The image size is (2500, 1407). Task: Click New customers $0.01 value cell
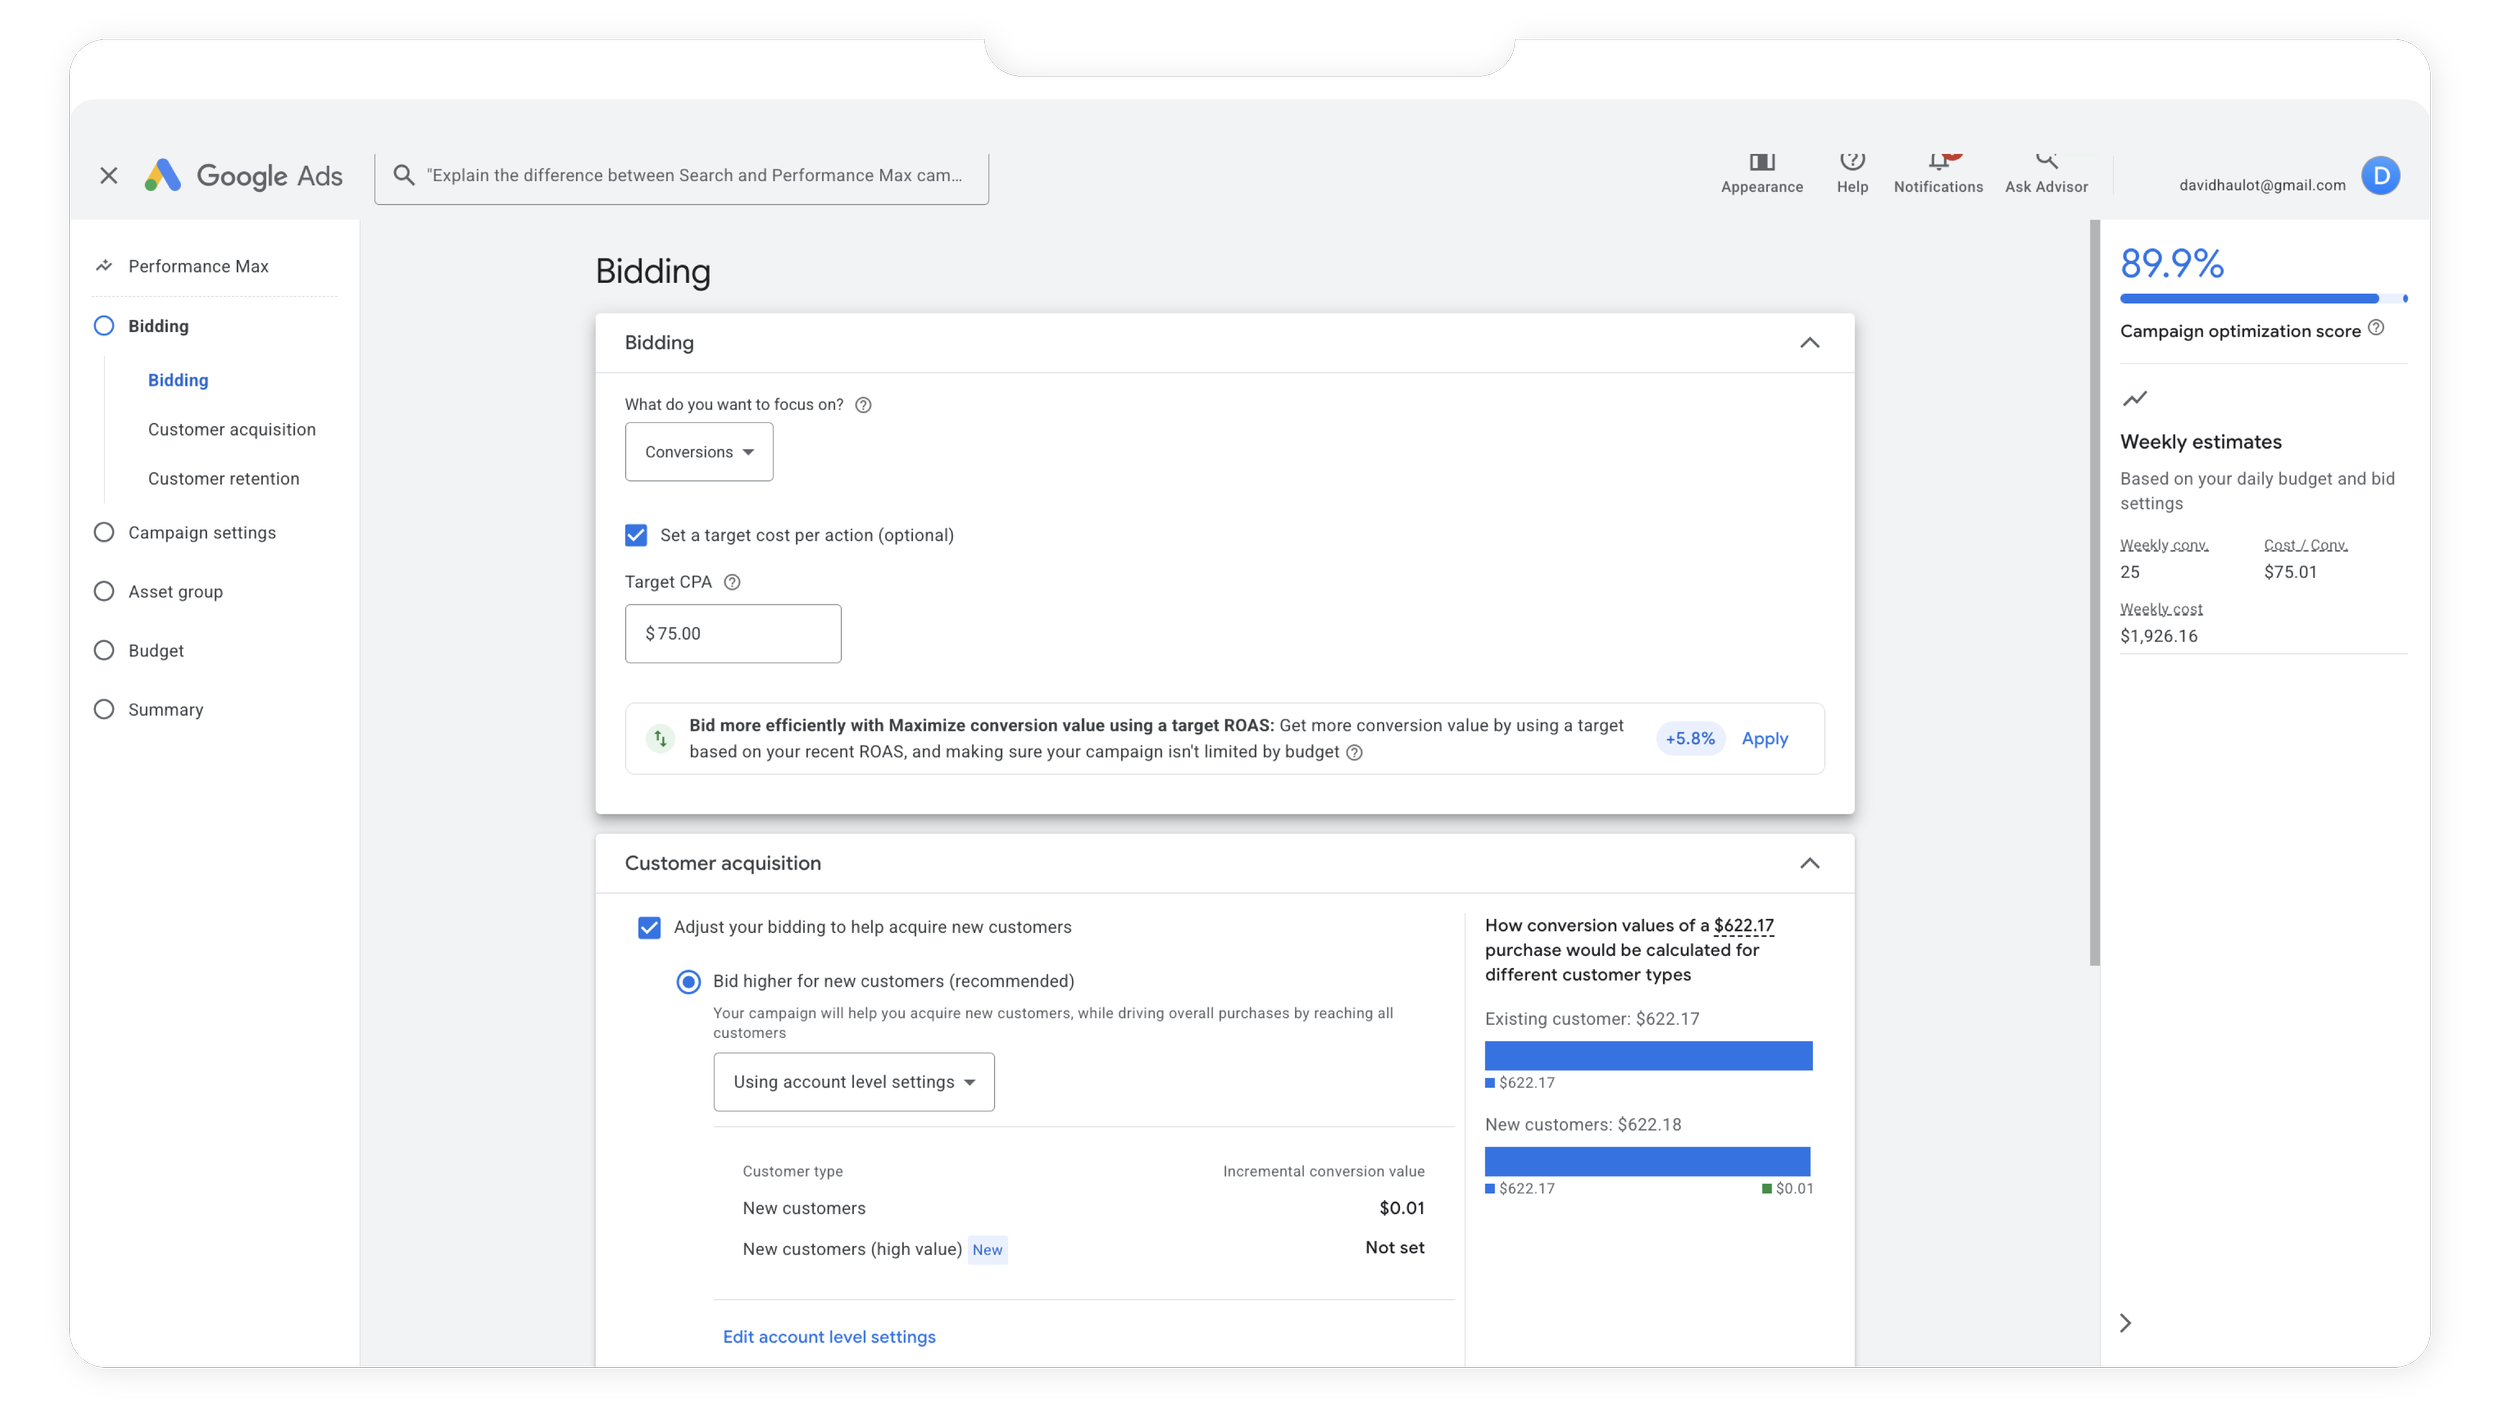tap(1401, 1209)
